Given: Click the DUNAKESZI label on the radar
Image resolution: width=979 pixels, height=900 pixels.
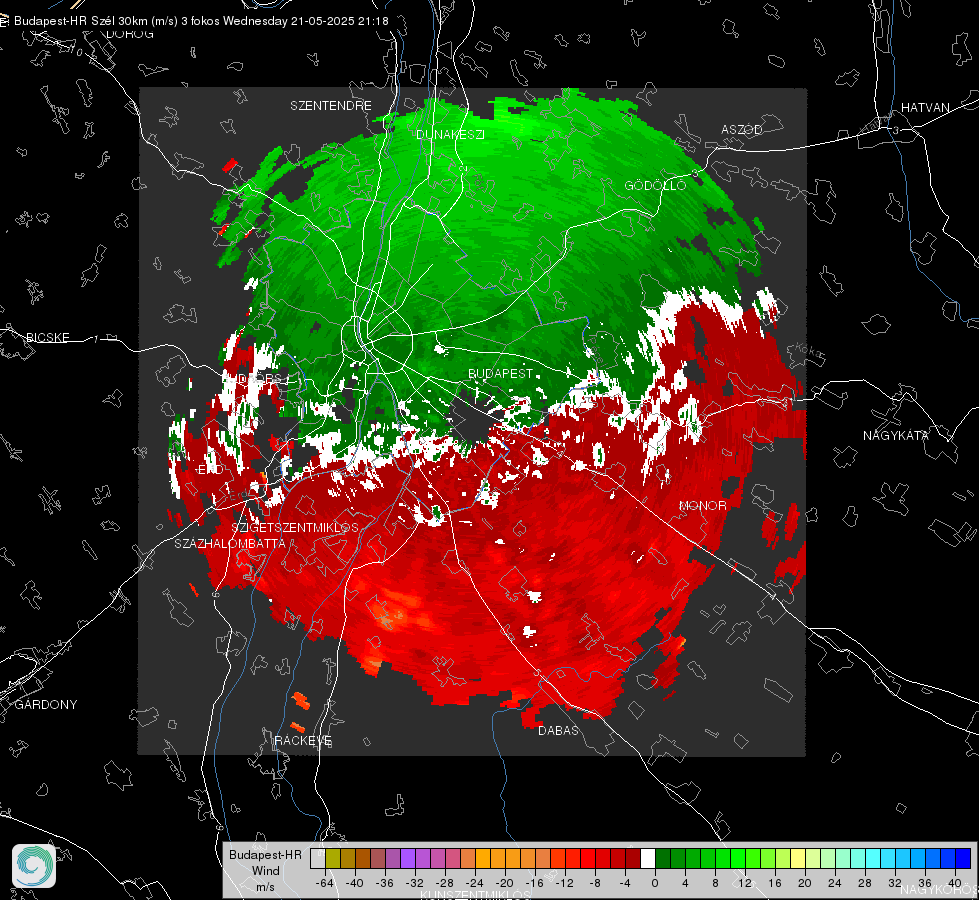Looking at the screenshot, I should 450,134.
